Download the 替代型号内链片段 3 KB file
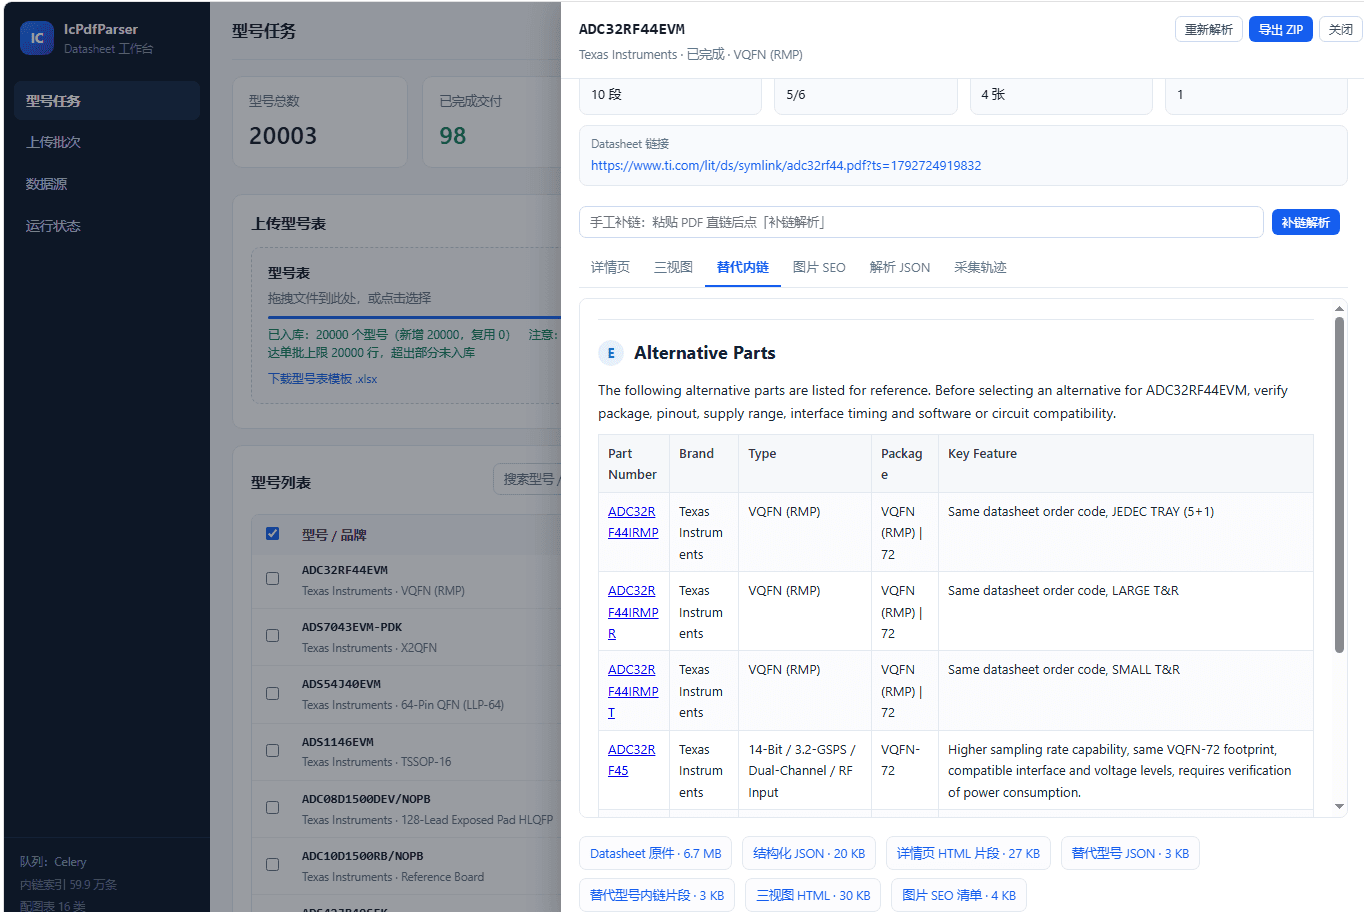The image size is (1364, 912). coord(657,895)
